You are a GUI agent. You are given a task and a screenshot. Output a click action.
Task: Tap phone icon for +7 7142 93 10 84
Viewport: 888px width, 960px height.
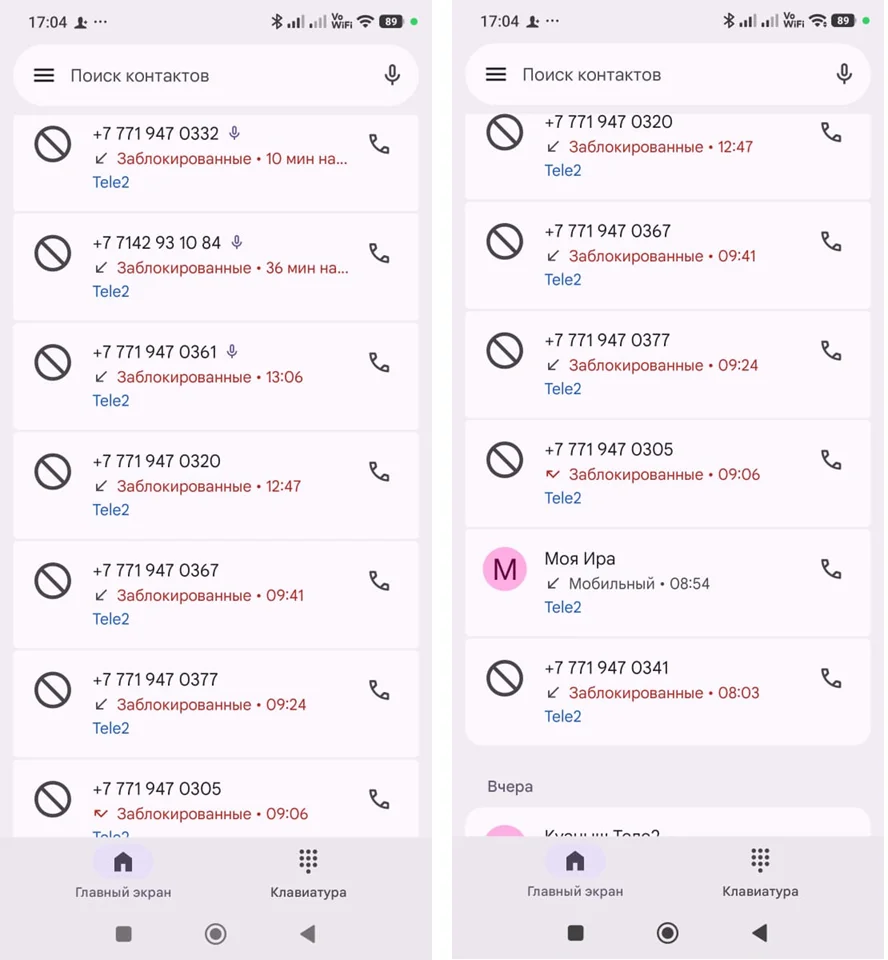(x=379, y=253)
